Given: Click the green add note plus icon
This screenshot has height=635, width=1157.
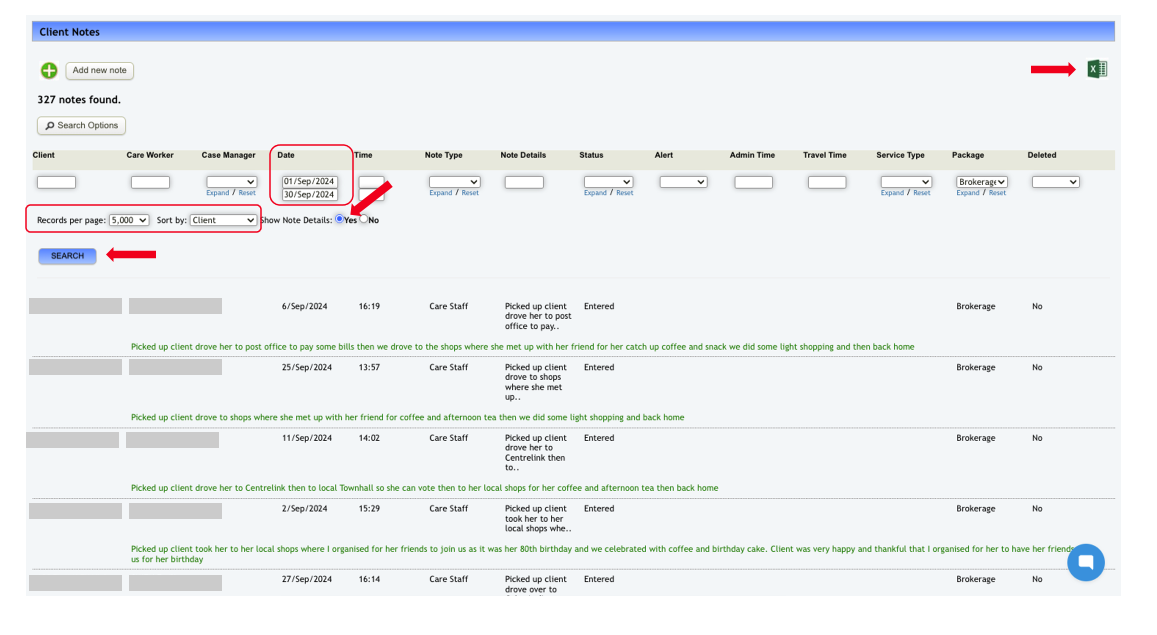Looking at the screenshot, I should tap(48, 71).
